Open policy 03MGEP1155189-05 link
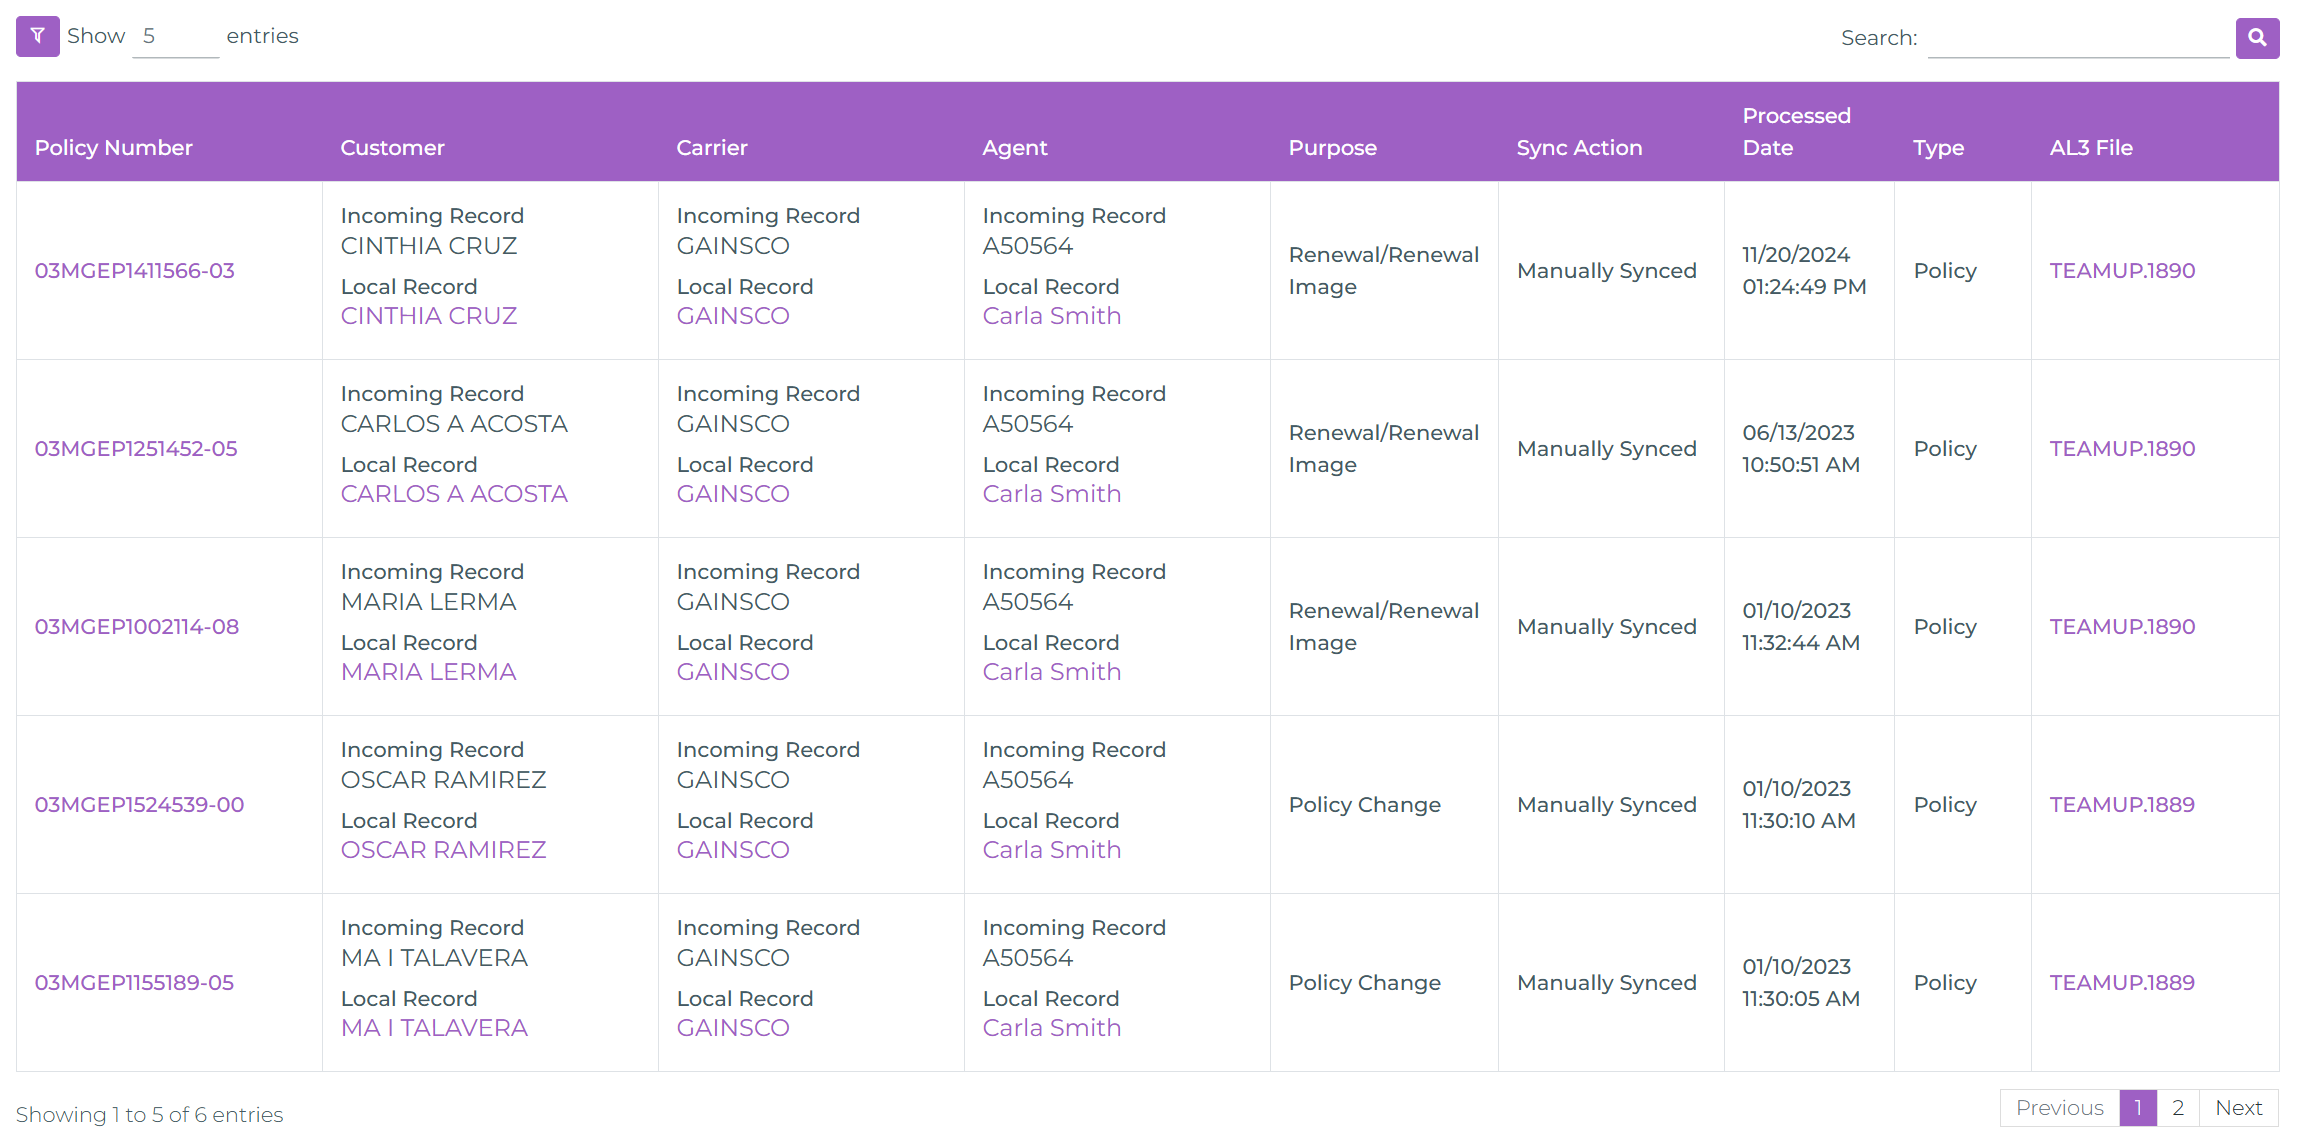2300x1146 pixels. coord(134,983)
